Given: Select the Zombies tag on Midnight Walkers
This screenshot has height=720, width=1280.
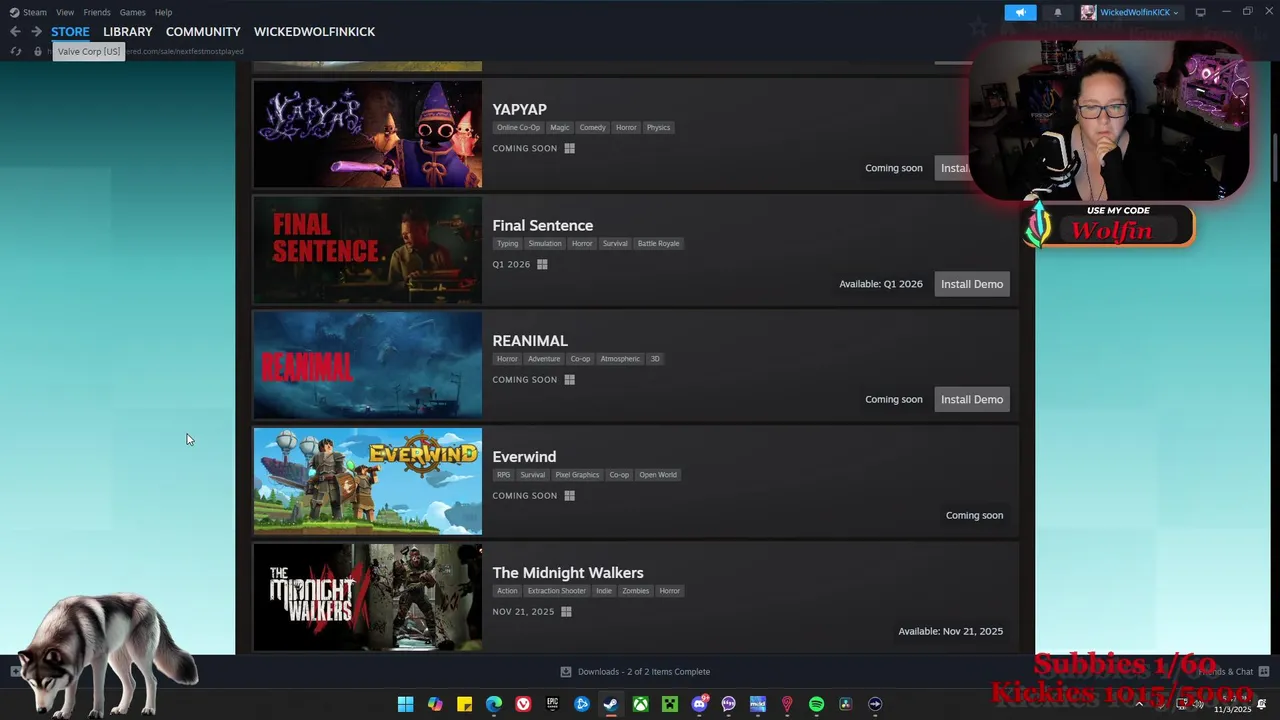Looking at the screenshot, I should tap(635, 591).
